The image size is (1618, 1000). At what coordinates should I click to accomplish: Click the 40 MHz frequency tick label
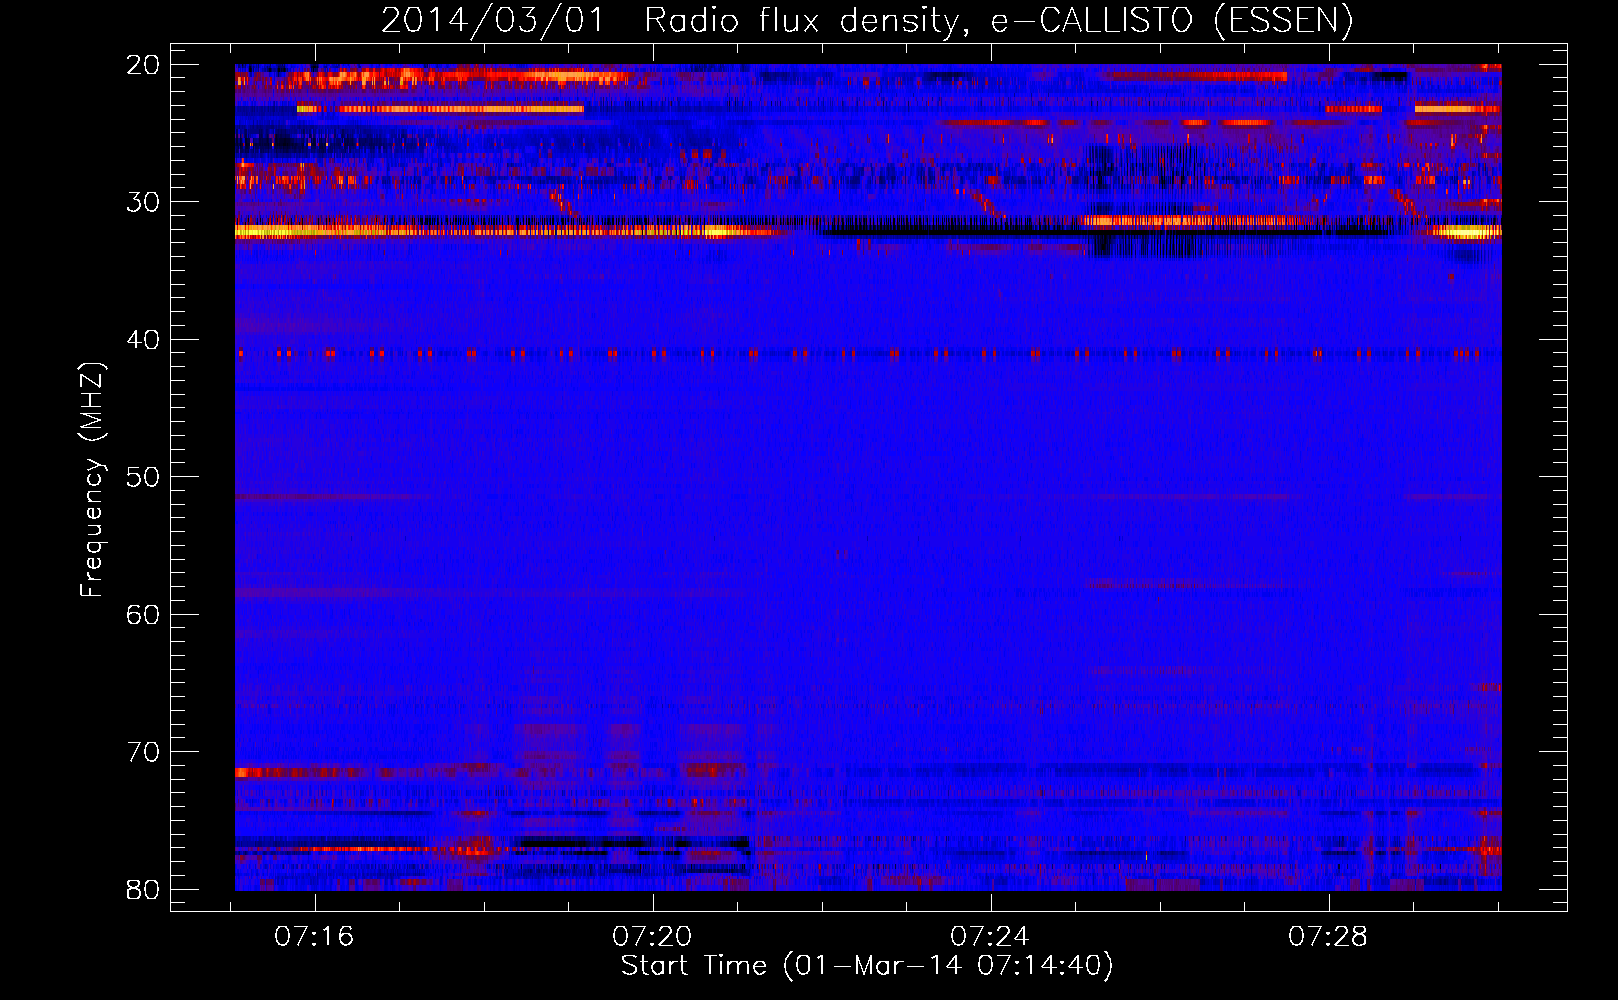point(143,340)
